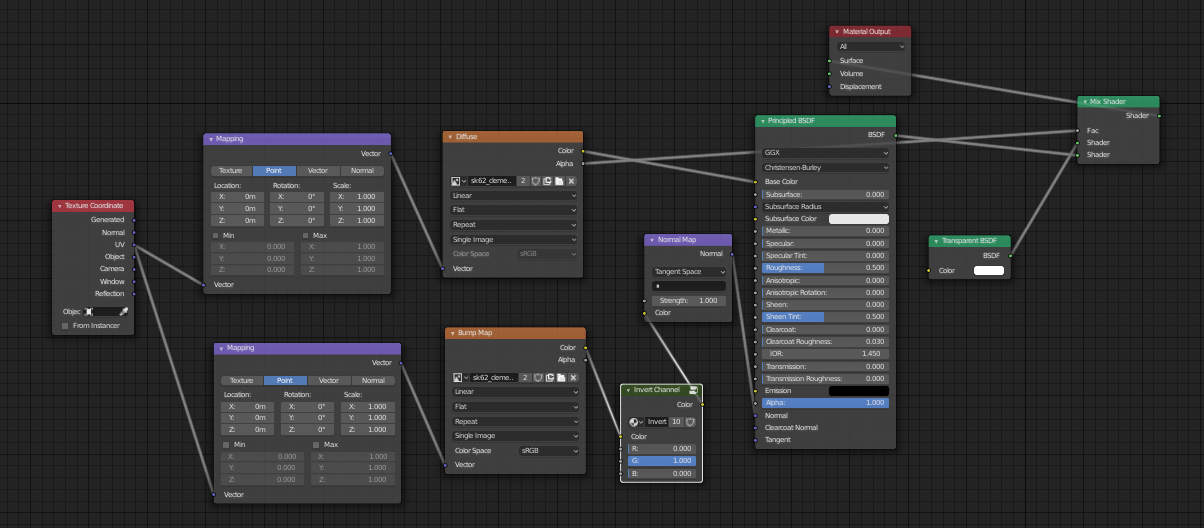Click new image copy icon in Bump Map node
This screenshot has width=1204, height=528.
(x=550, y=378)
